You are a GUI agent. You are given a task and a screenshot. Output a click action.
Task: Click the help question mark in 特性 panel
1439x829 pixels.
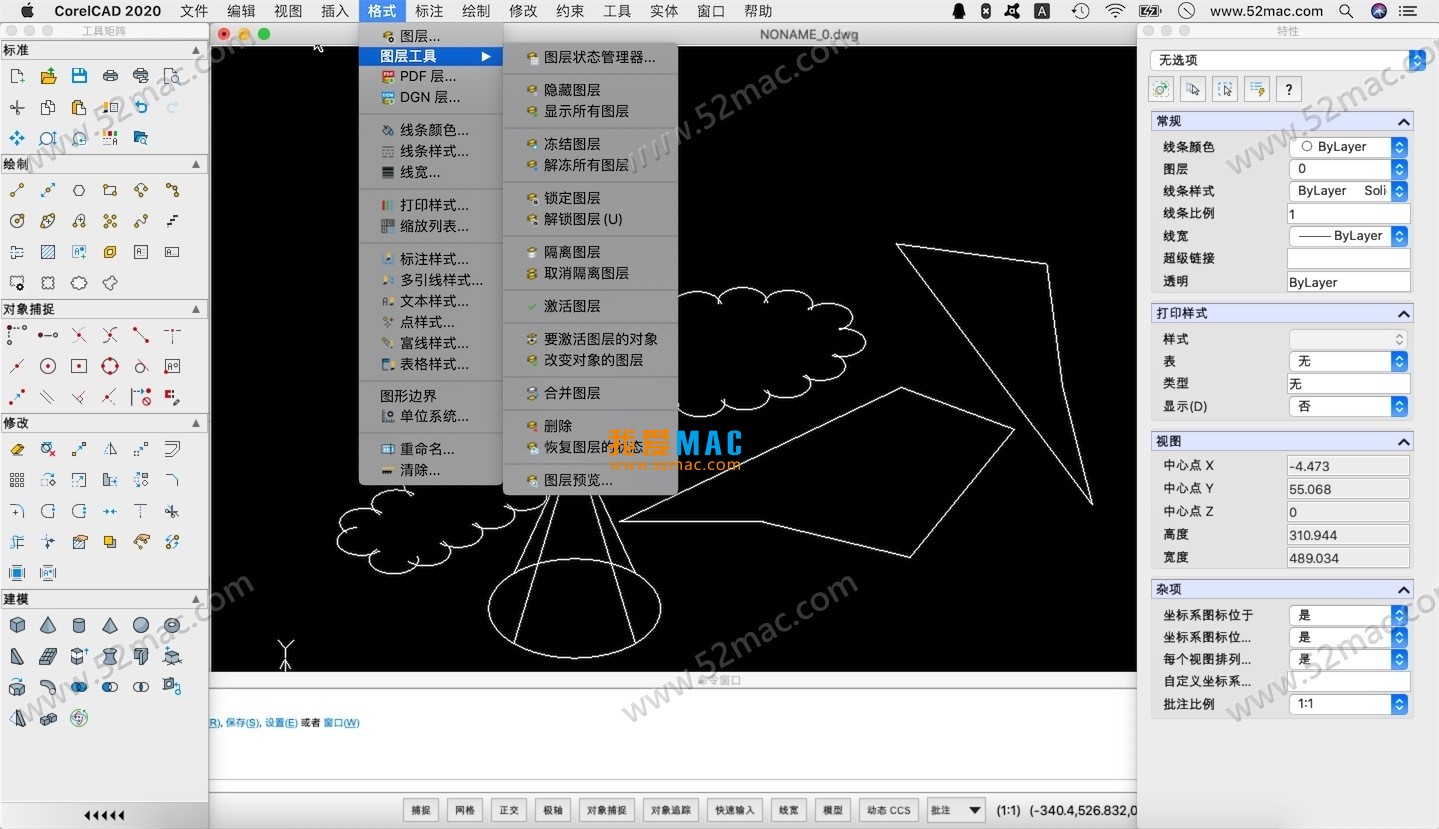coord(1289,89)
